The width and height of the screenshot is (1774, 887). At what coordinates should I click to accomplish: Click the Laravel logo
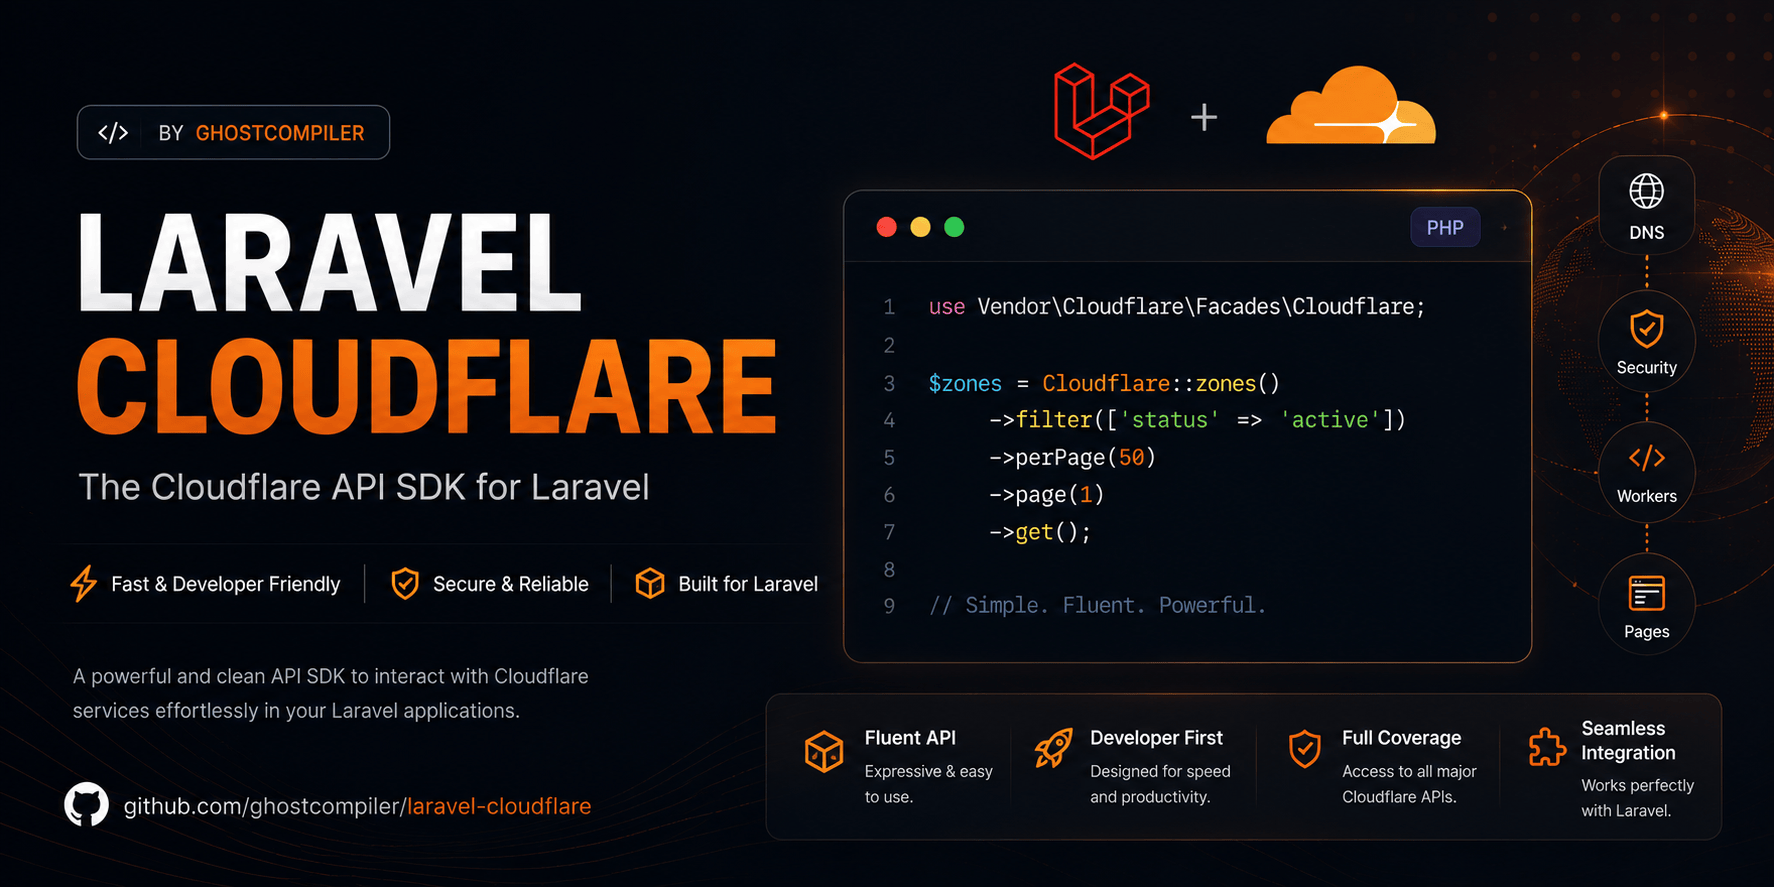[1101, 111]
